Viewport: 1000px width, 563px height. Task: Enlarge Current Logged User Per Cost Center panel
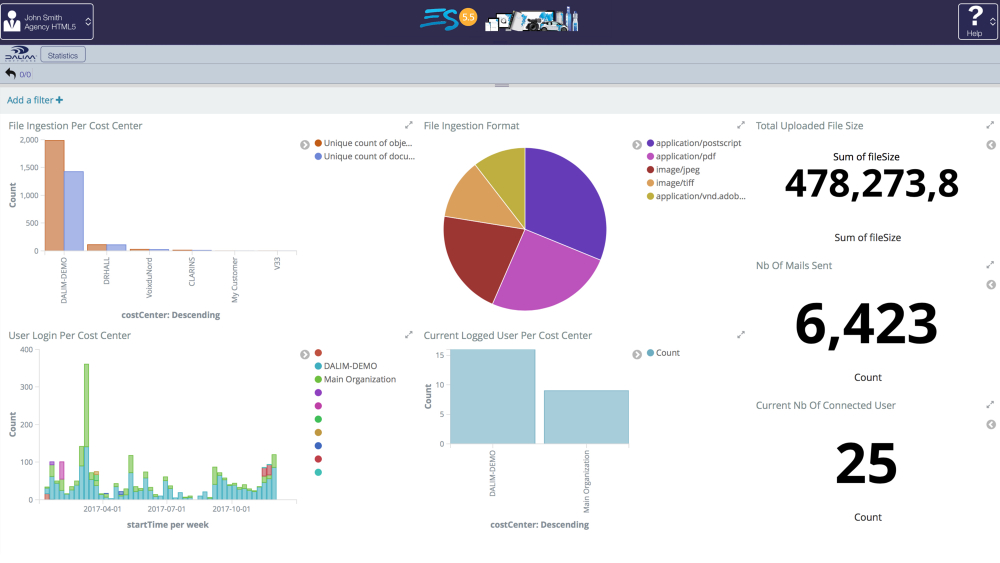pyautogui.click(x=741, y=335)
